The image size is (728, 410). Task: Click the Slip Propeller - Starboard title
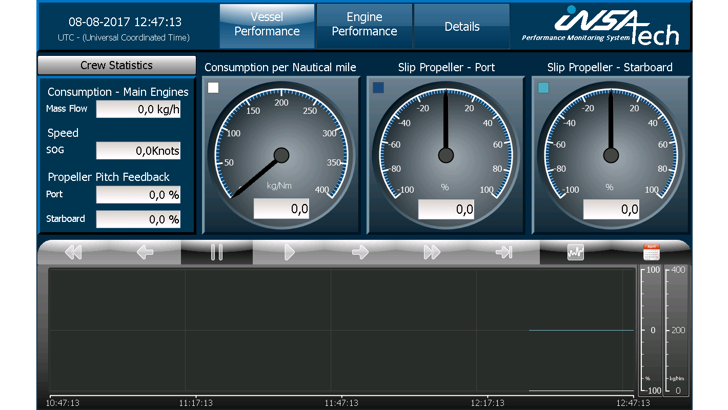point(610,67)
